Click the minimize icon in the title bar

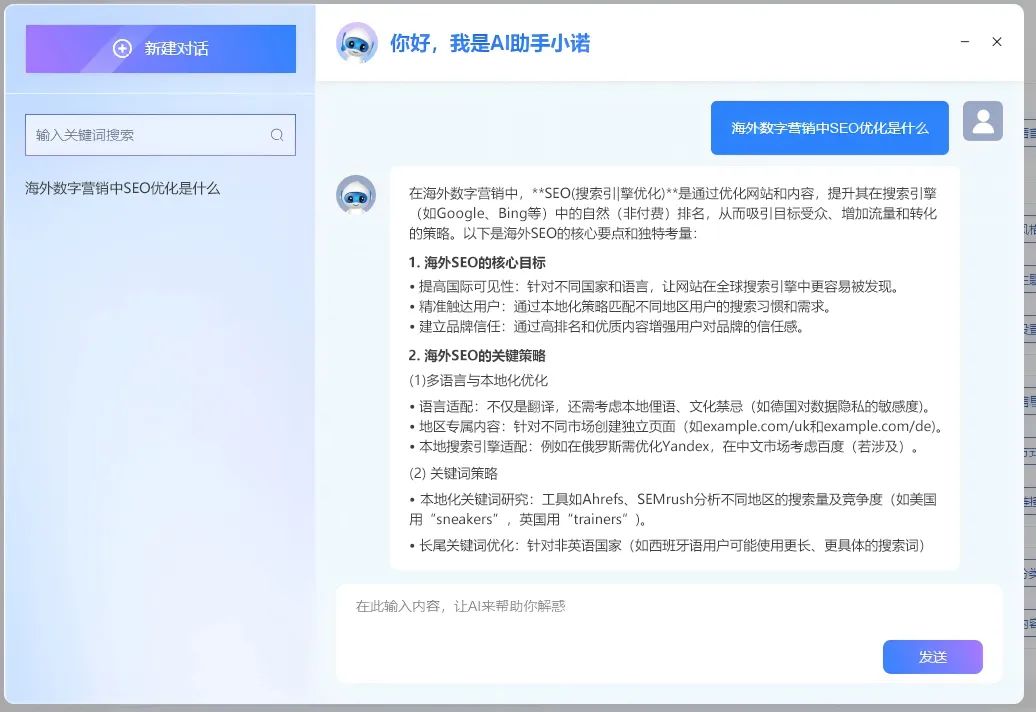964,43
